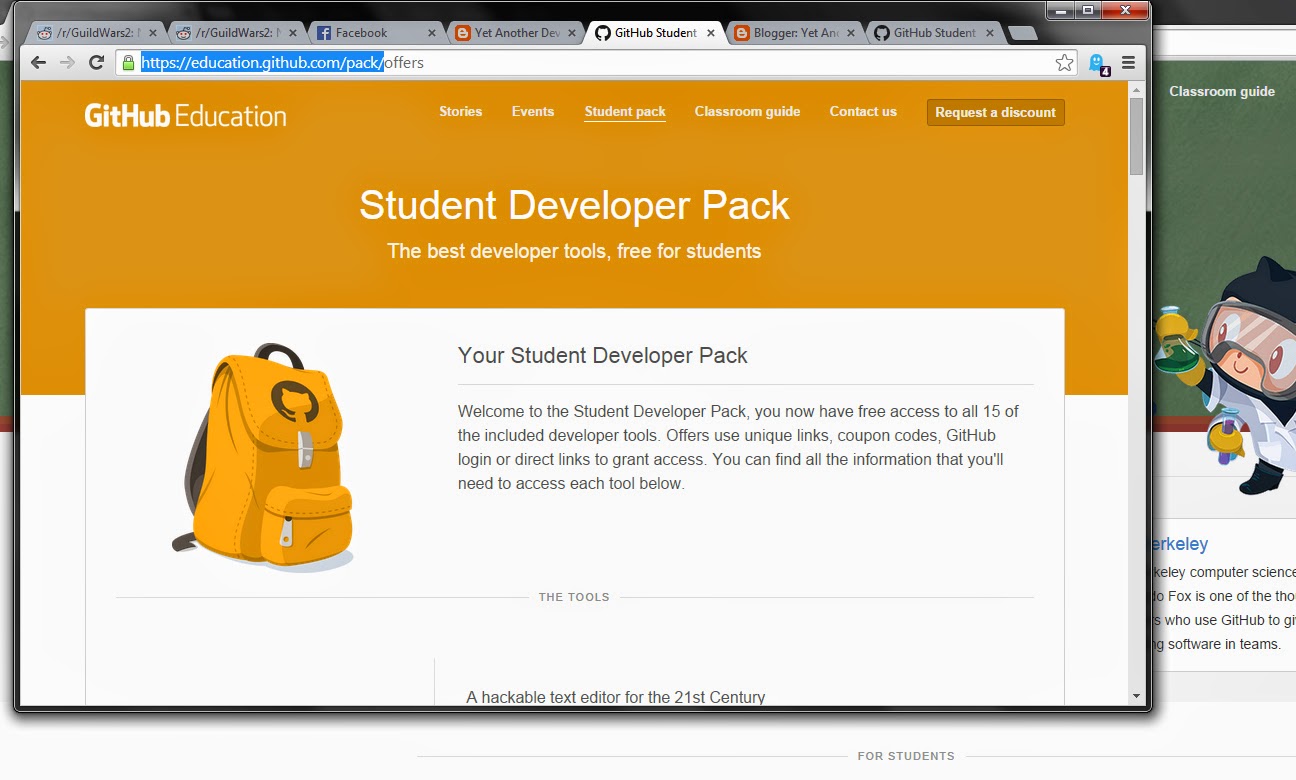Reload the page with the refresh icon

pos(96,62)
